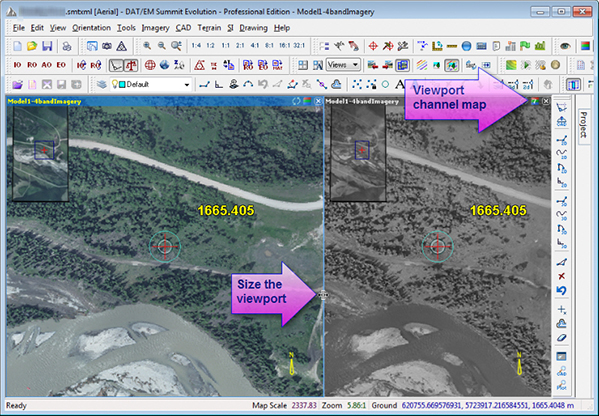
Task: Open the Views dropdown
Action: (x=343, y=65)
